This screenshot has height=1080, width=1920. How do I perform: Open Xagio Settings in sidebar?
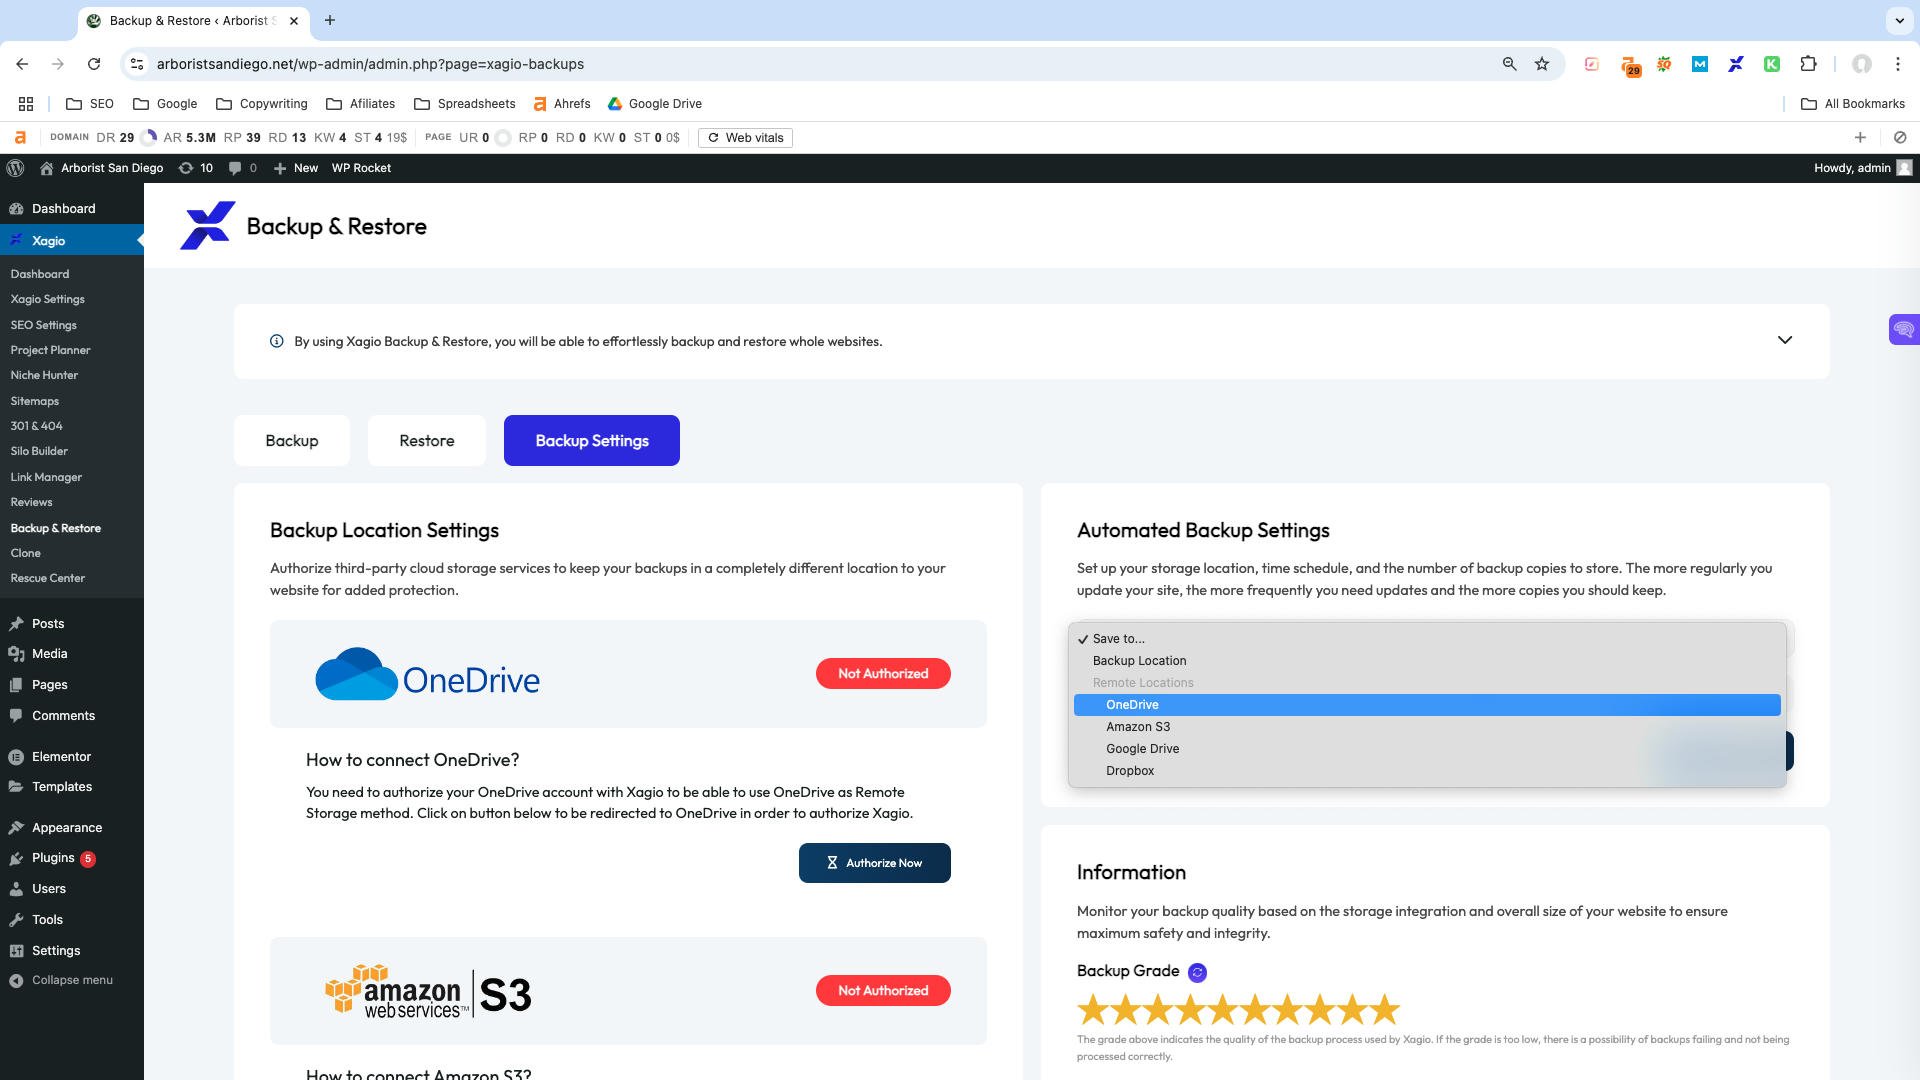48,299
